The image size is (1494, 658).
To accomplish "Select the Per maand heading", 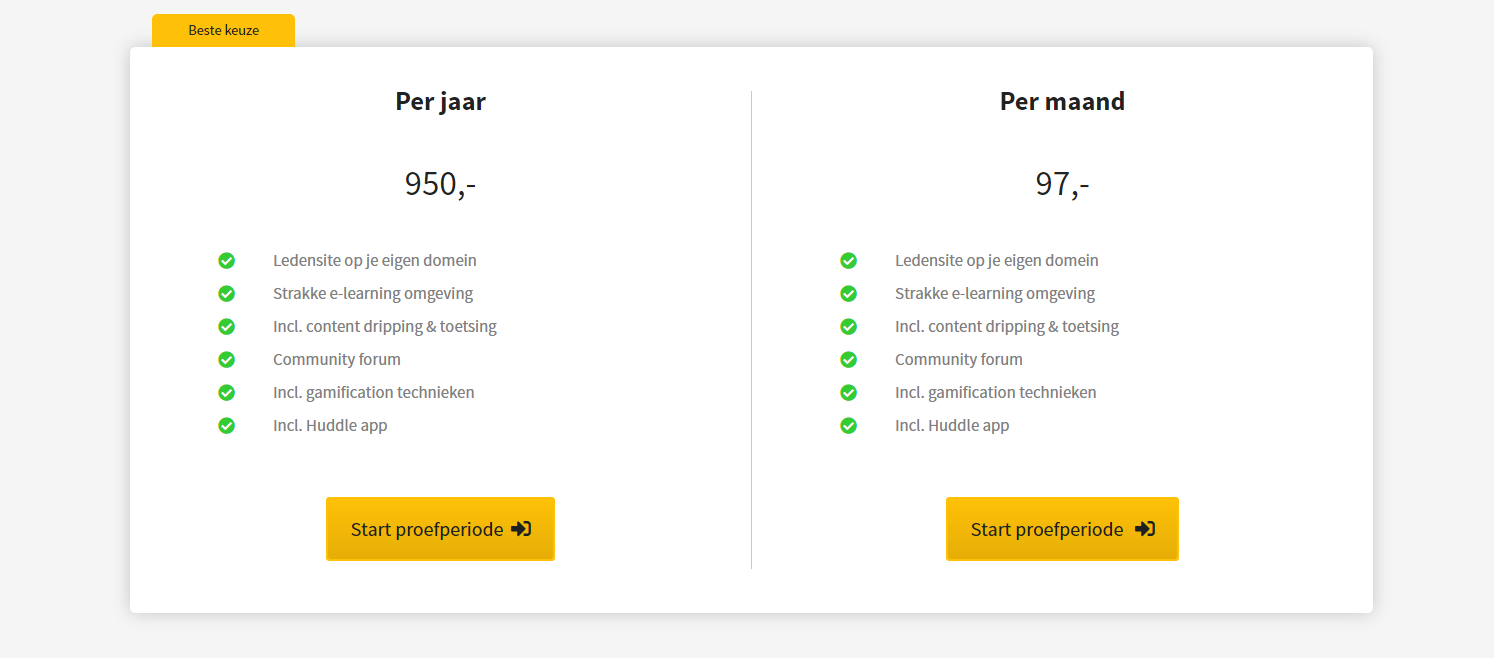I will pos(1062,102).
